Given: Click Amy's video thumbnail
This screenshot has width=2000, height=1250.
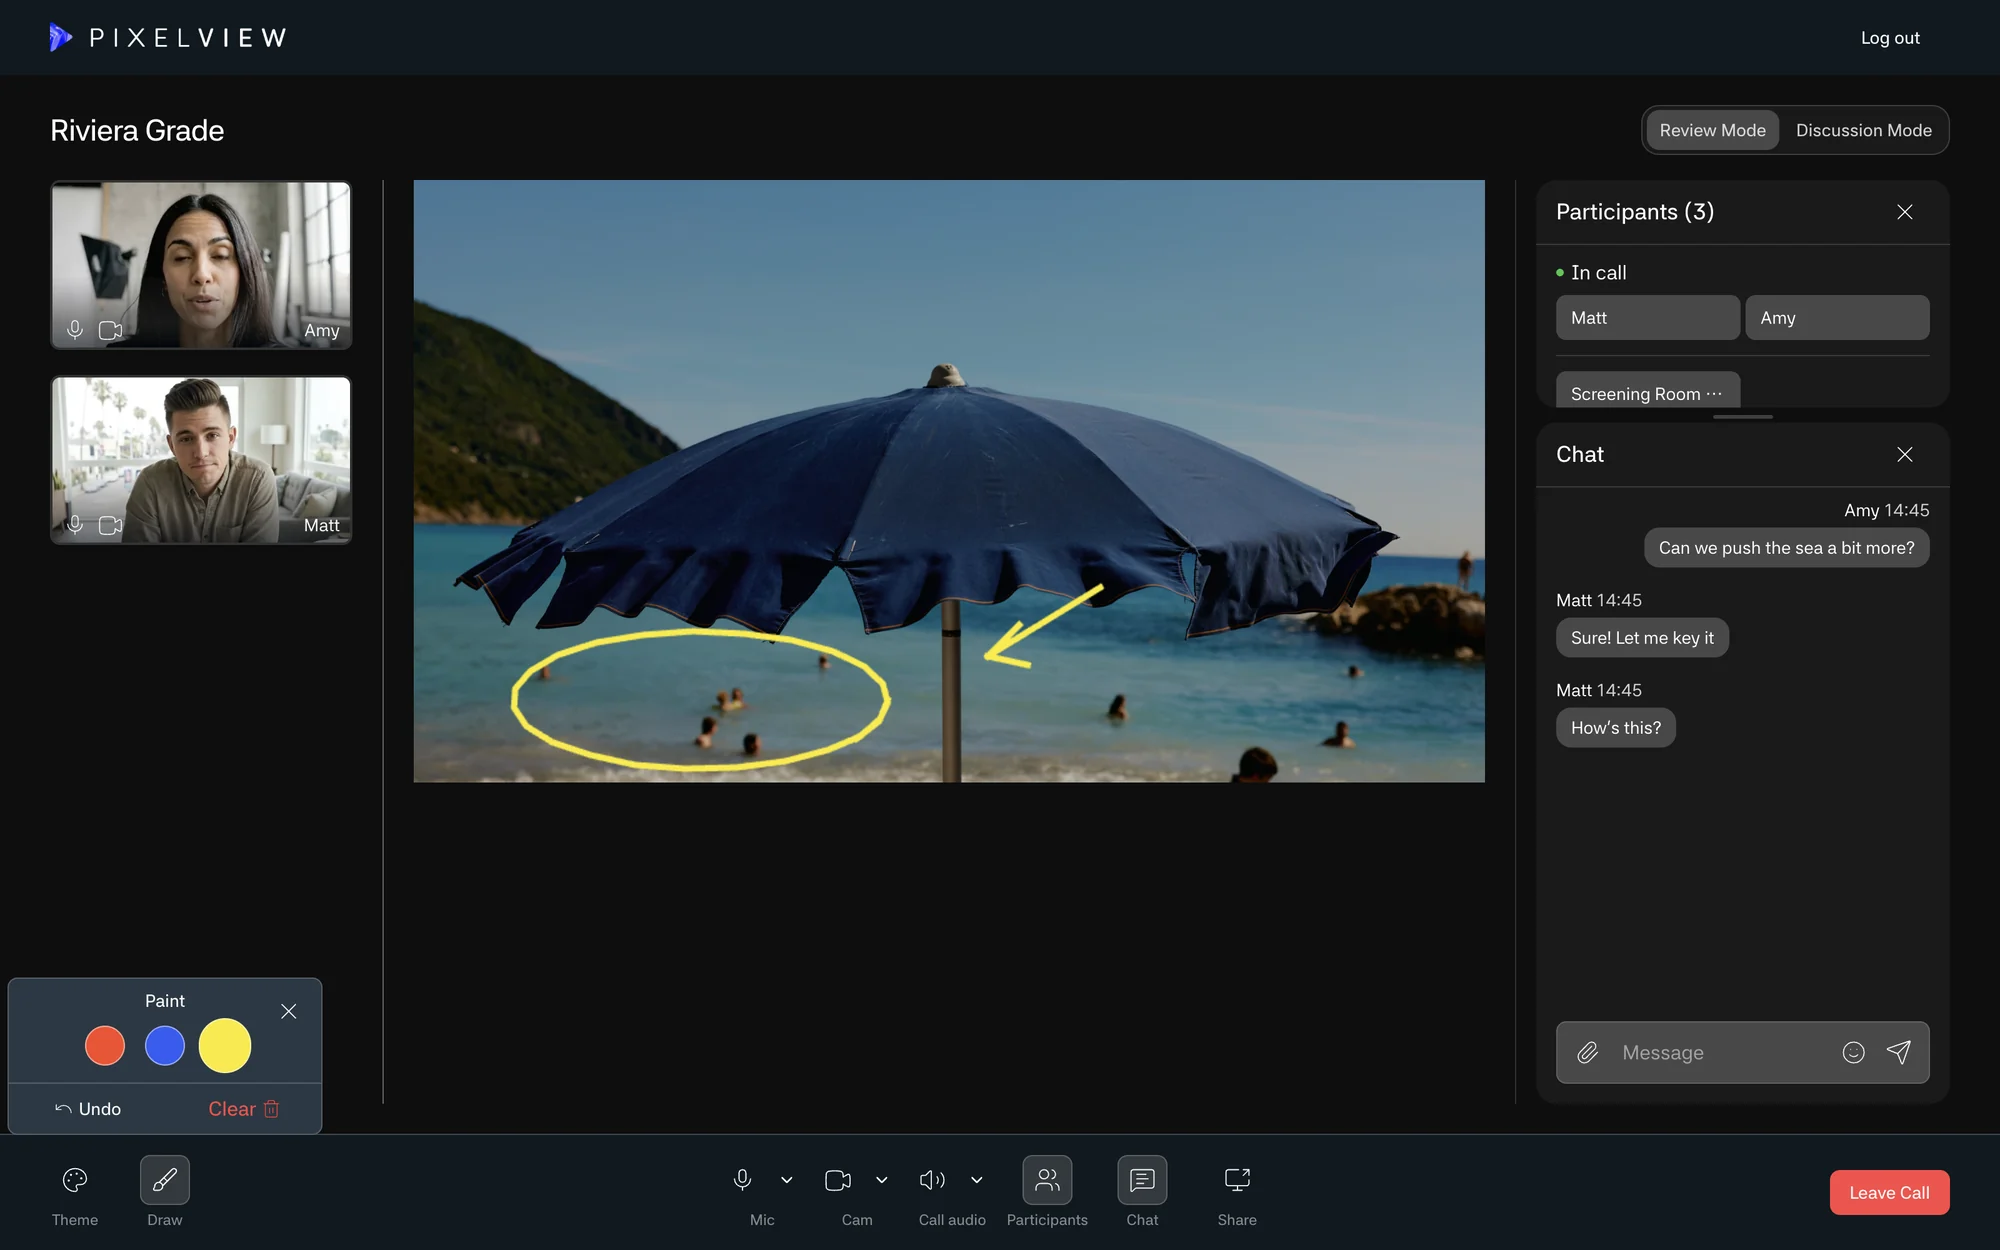Looking at the screenshot, I should (201, 265).
